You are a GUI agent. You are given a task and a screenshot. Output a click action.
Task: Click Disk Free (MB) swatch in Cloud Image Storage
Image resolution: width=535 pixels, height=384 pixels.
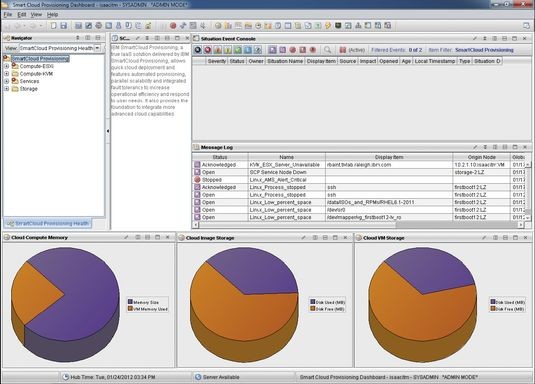[313, 309]
